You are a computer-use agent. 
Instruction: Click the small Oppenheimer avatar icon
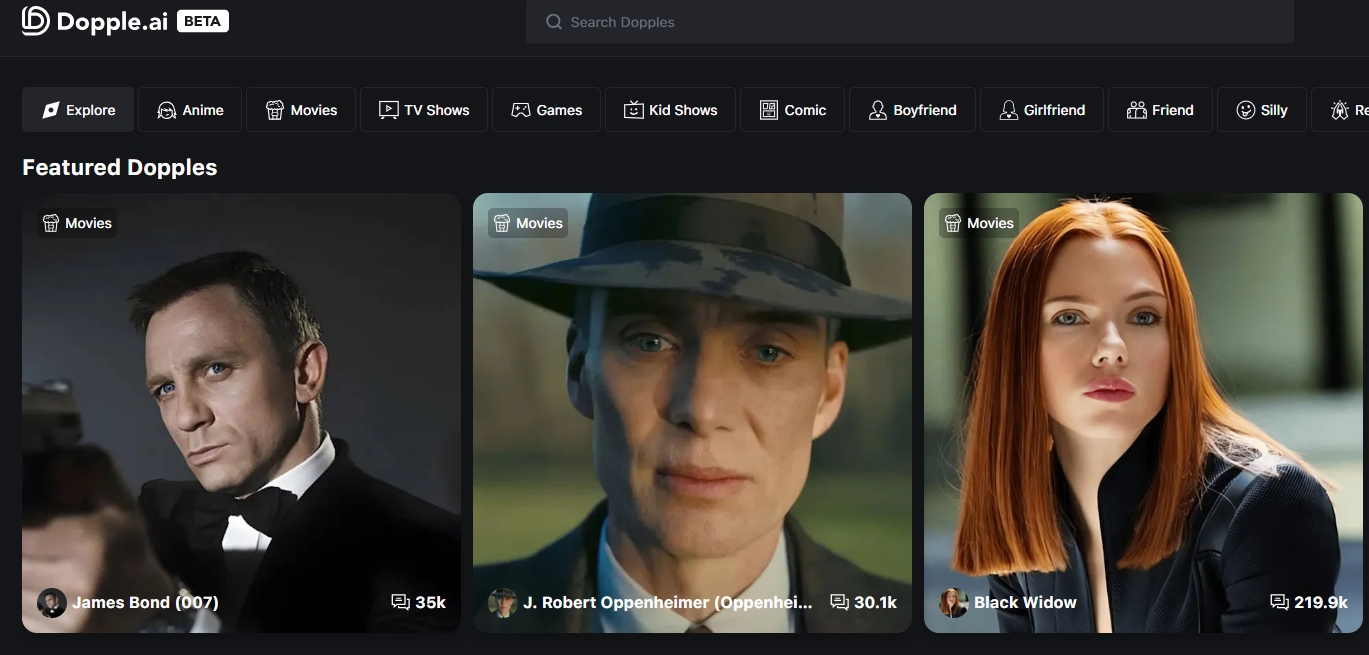503,602
